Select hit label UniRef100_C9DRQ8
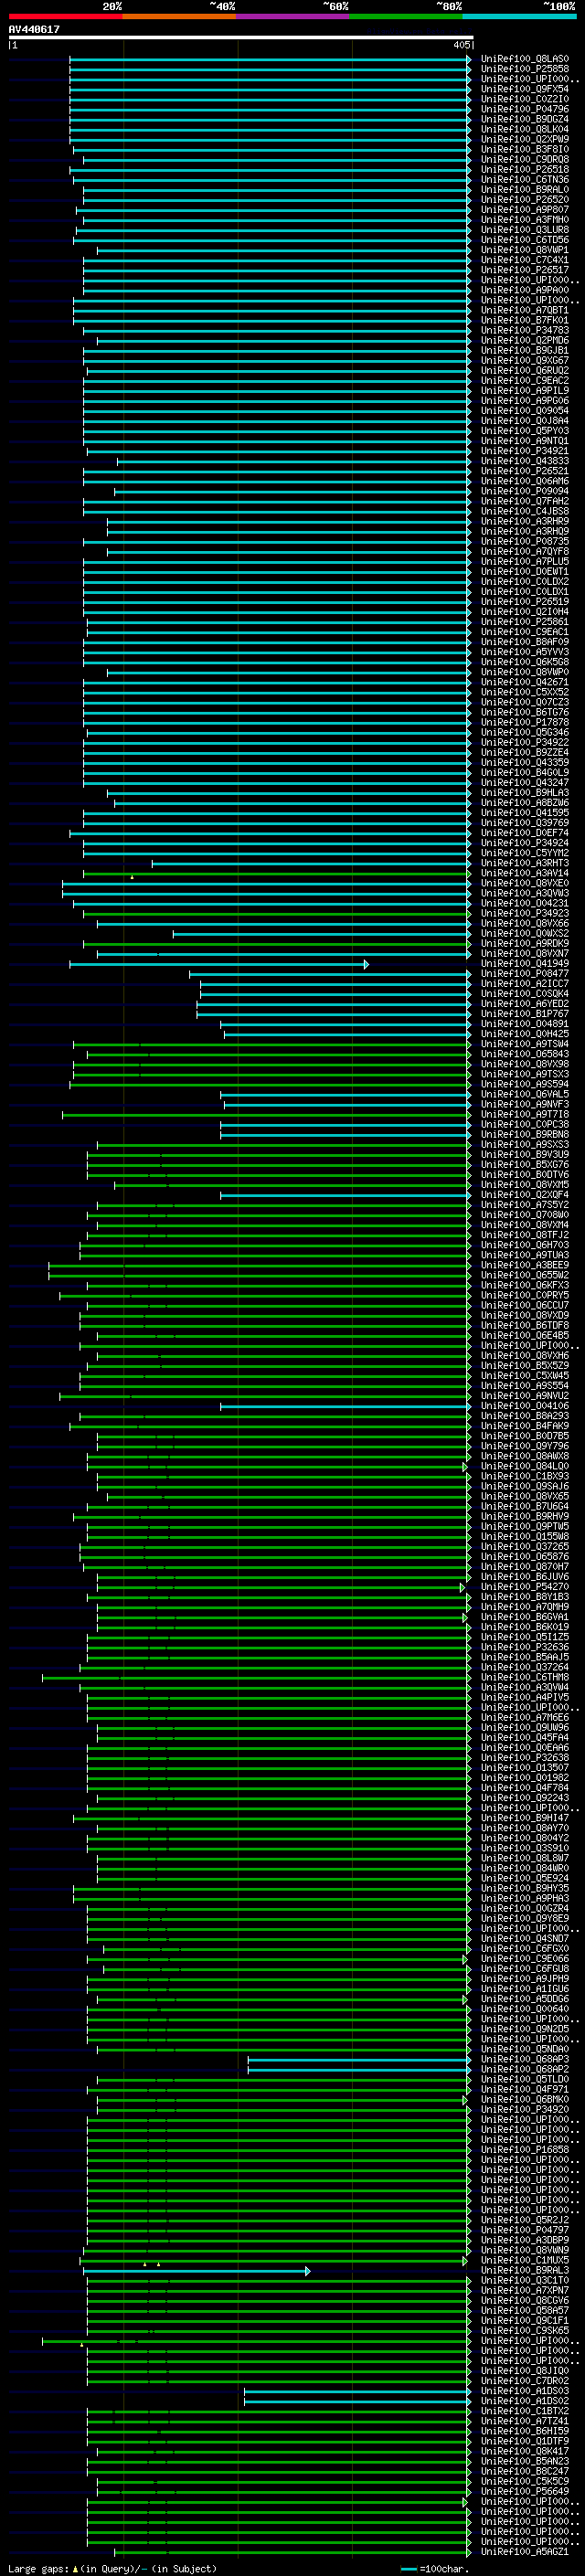Screen dimensions: 585x2576 [525, 159]
